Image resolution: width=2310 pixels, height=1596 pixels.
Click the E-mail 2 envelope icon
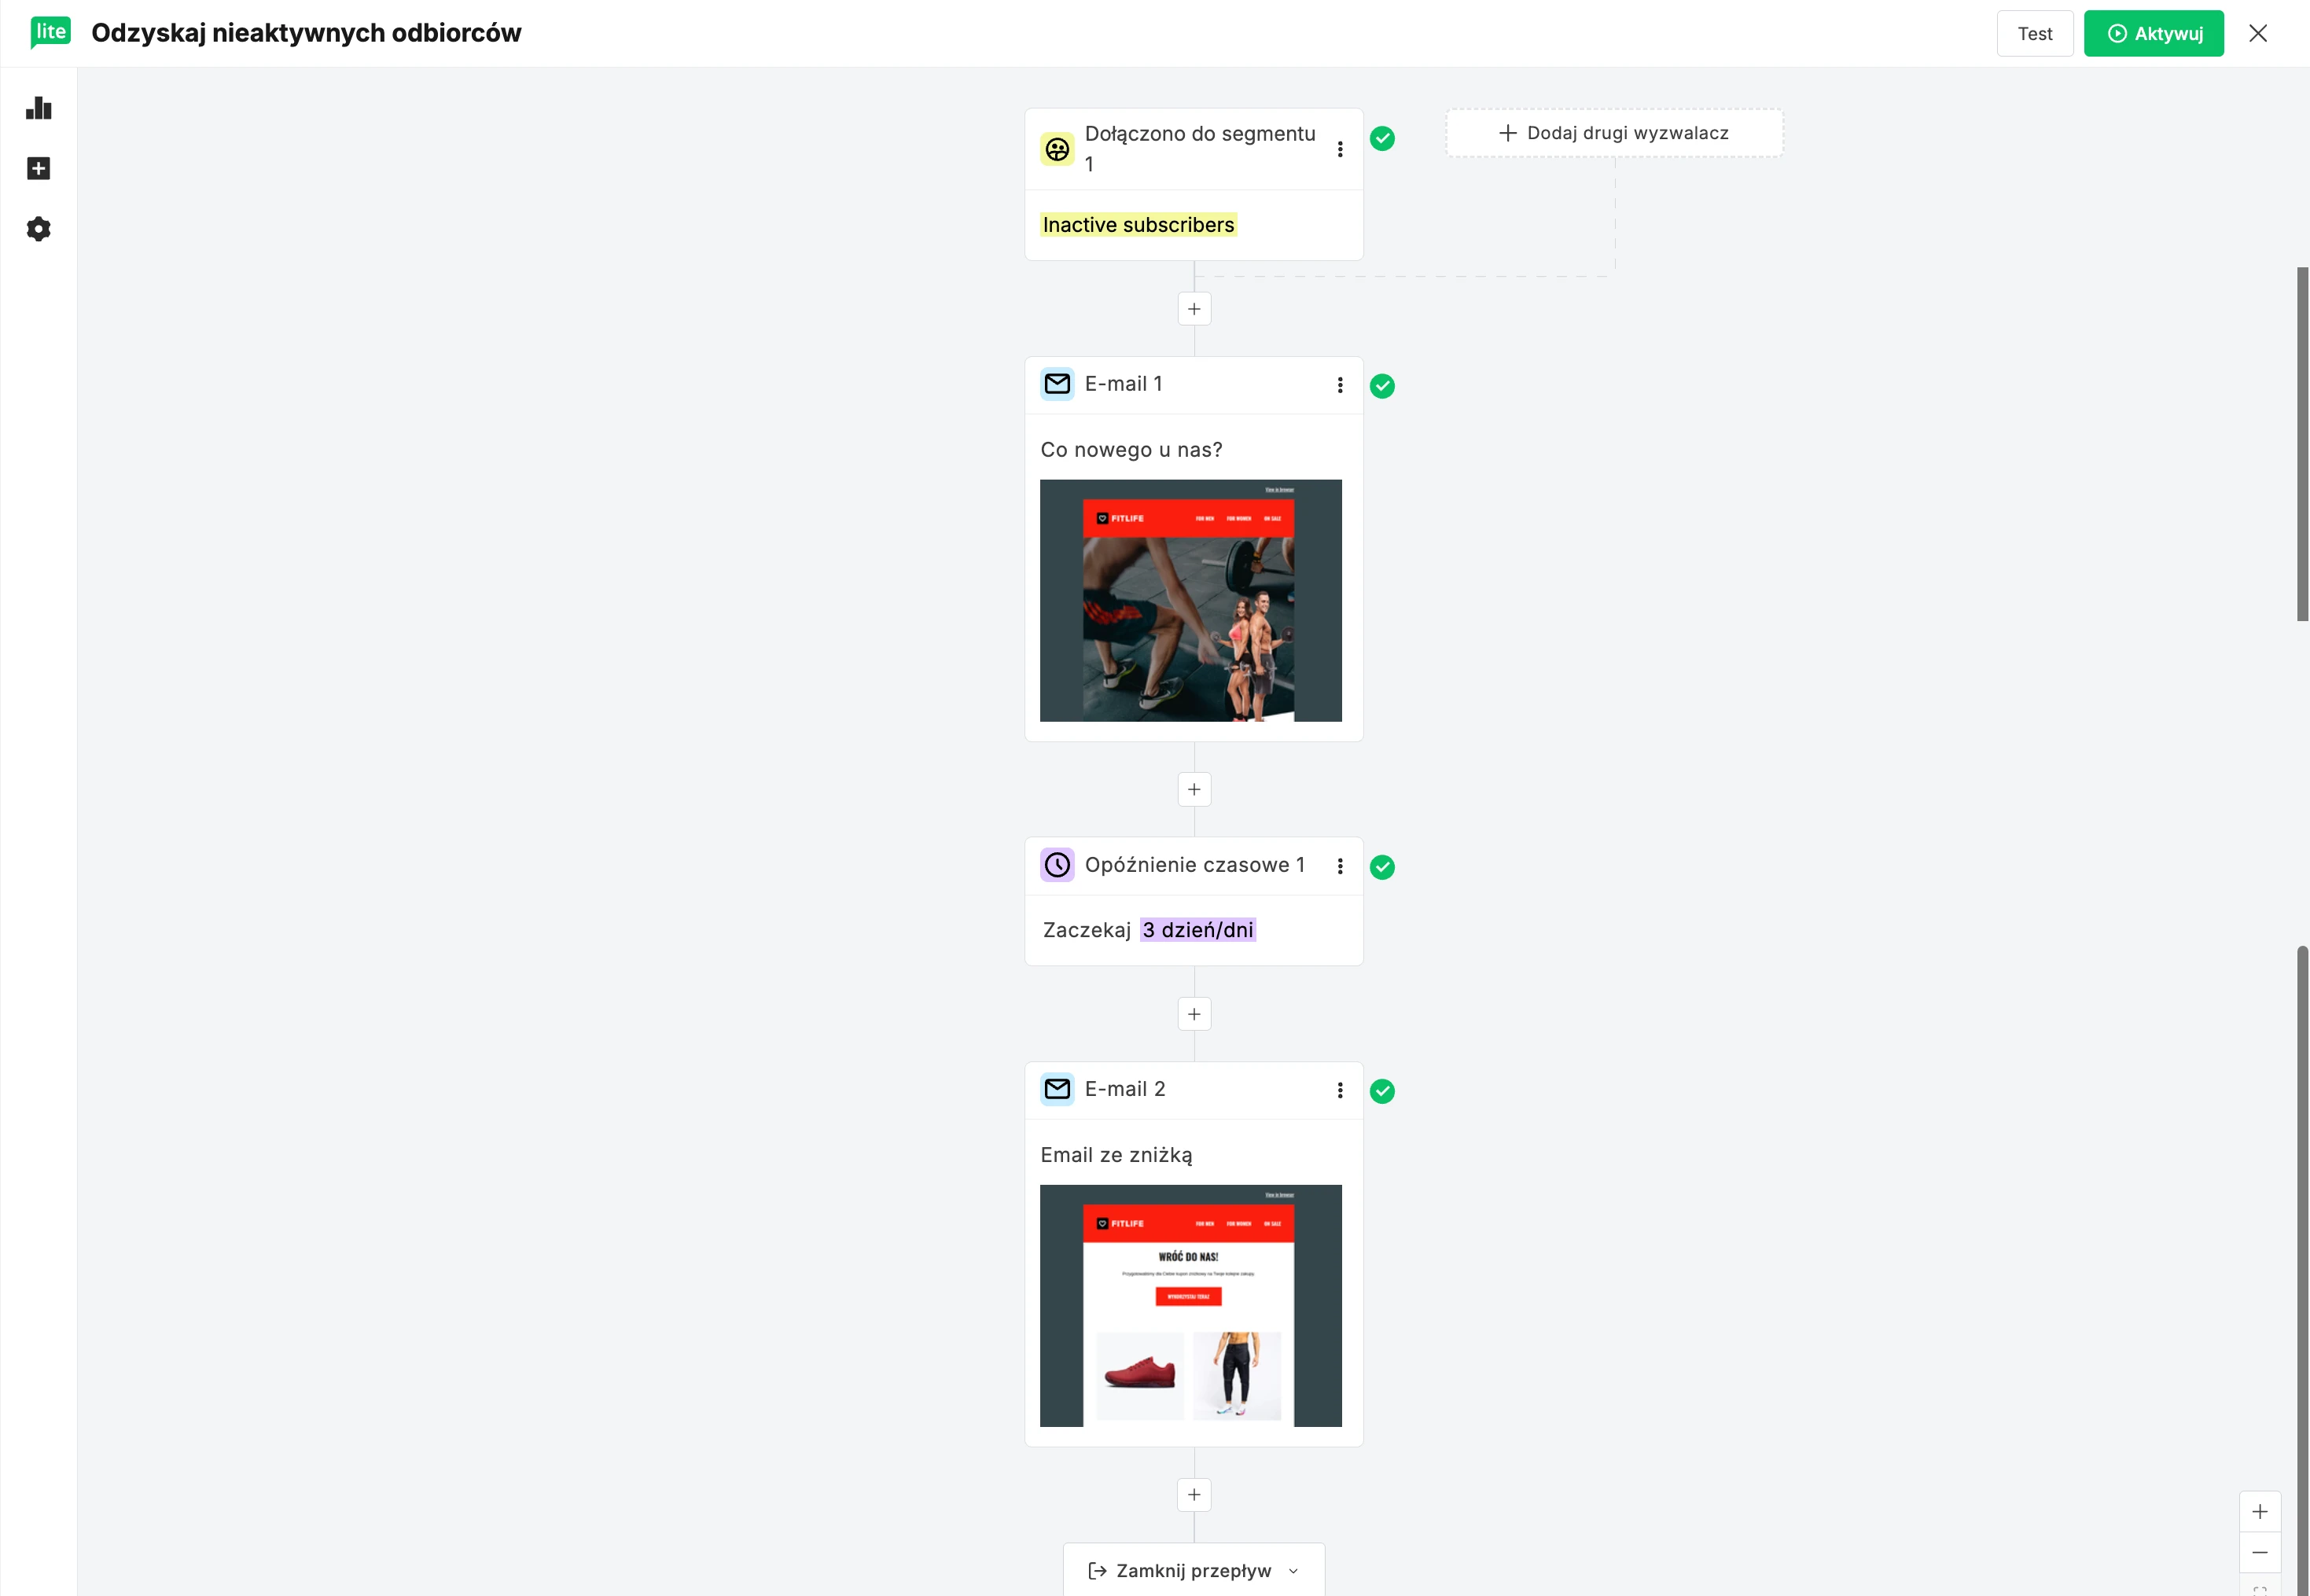coord(1057,1089)
